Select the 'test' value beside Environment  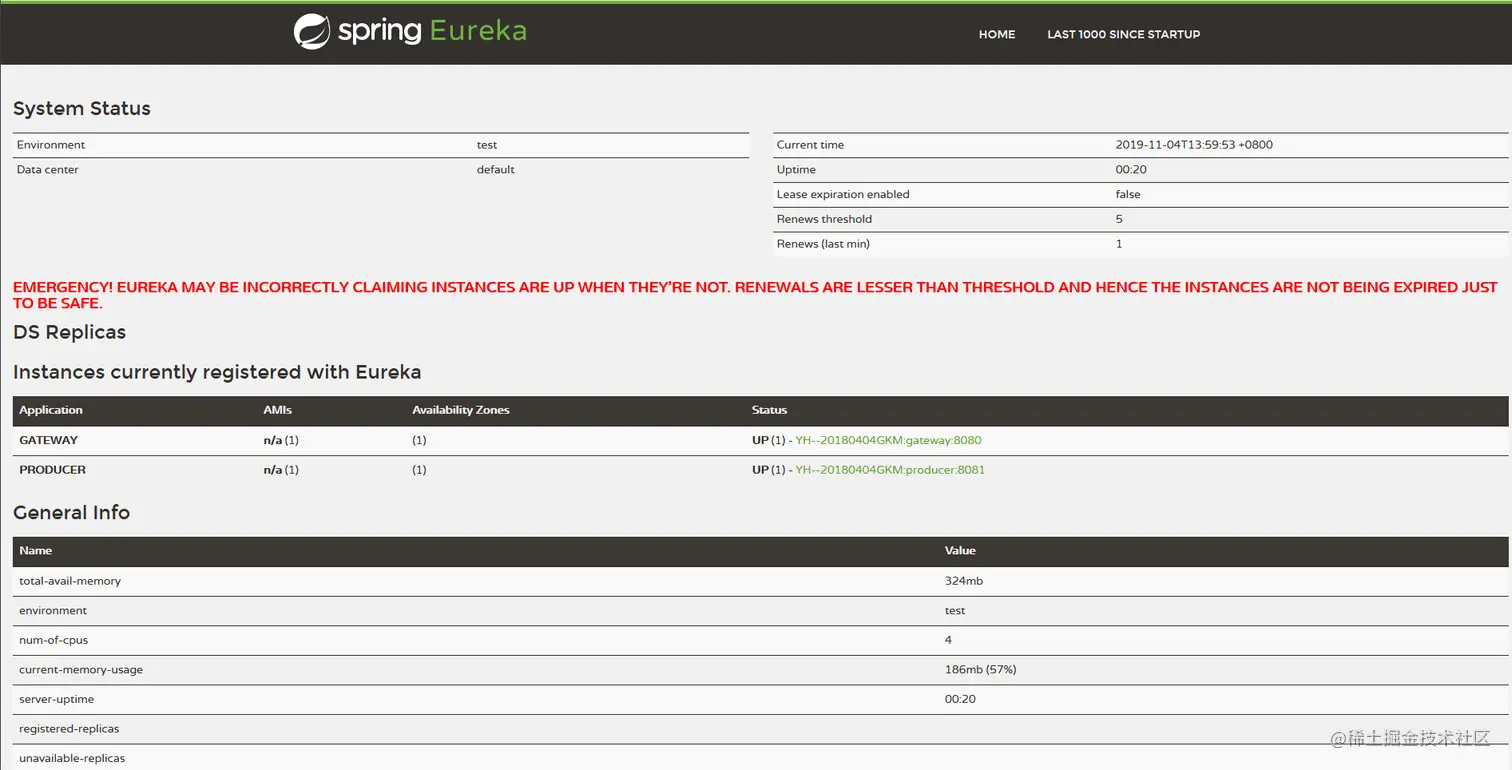(487, 145)
